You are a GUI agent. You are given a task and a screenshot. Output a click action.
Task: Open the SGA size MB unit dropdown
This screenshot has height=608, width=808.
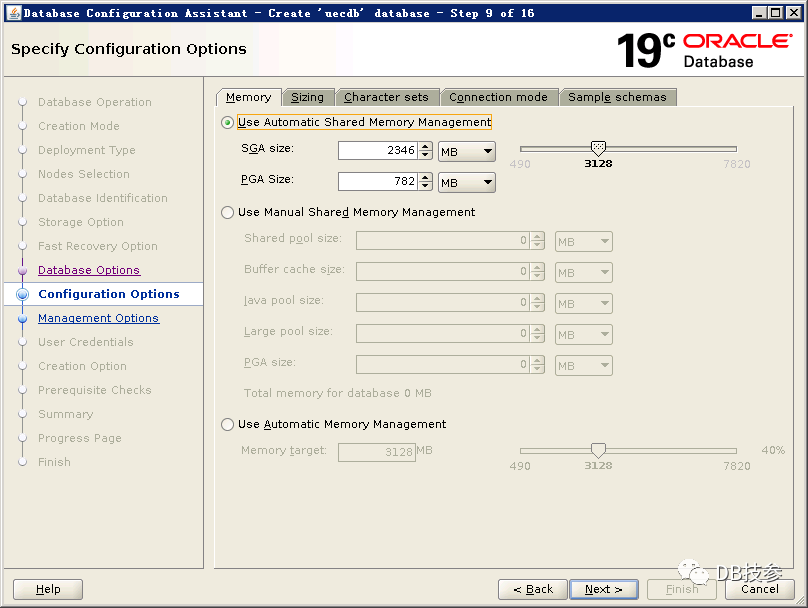pos(467,151)
